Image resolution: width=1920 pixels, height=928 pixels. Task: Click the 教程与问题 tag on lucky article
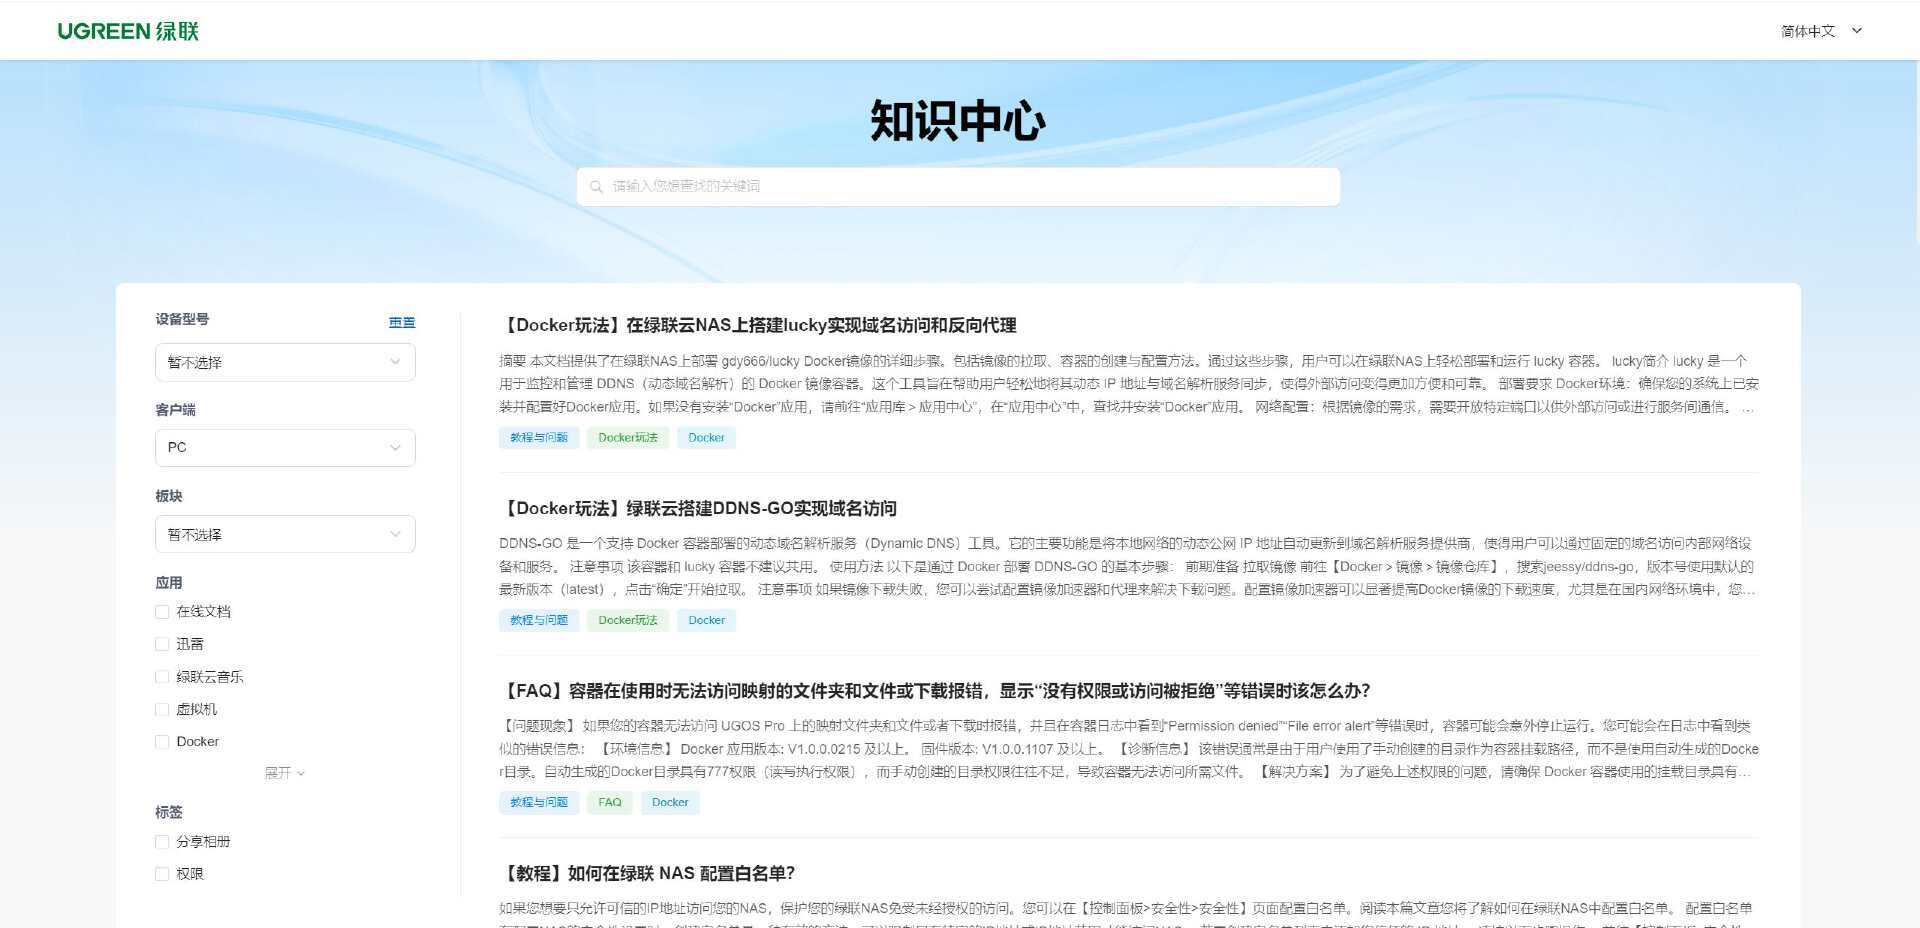[x=539, y=437]
